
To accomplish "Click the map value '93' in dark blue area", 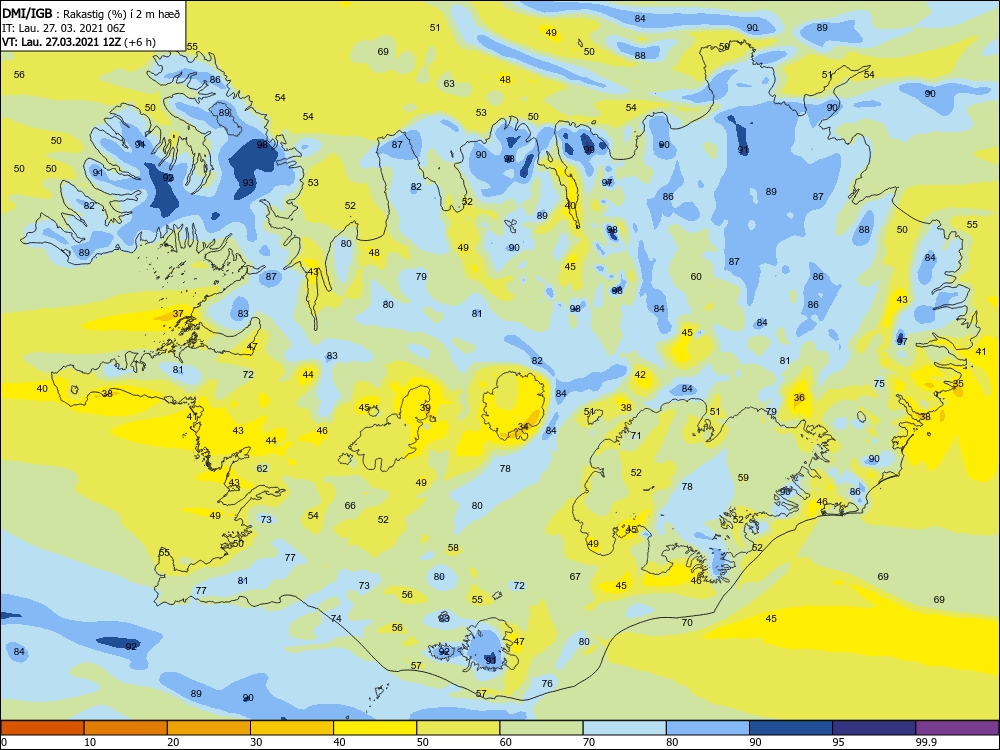I will [x=248, y=182].
